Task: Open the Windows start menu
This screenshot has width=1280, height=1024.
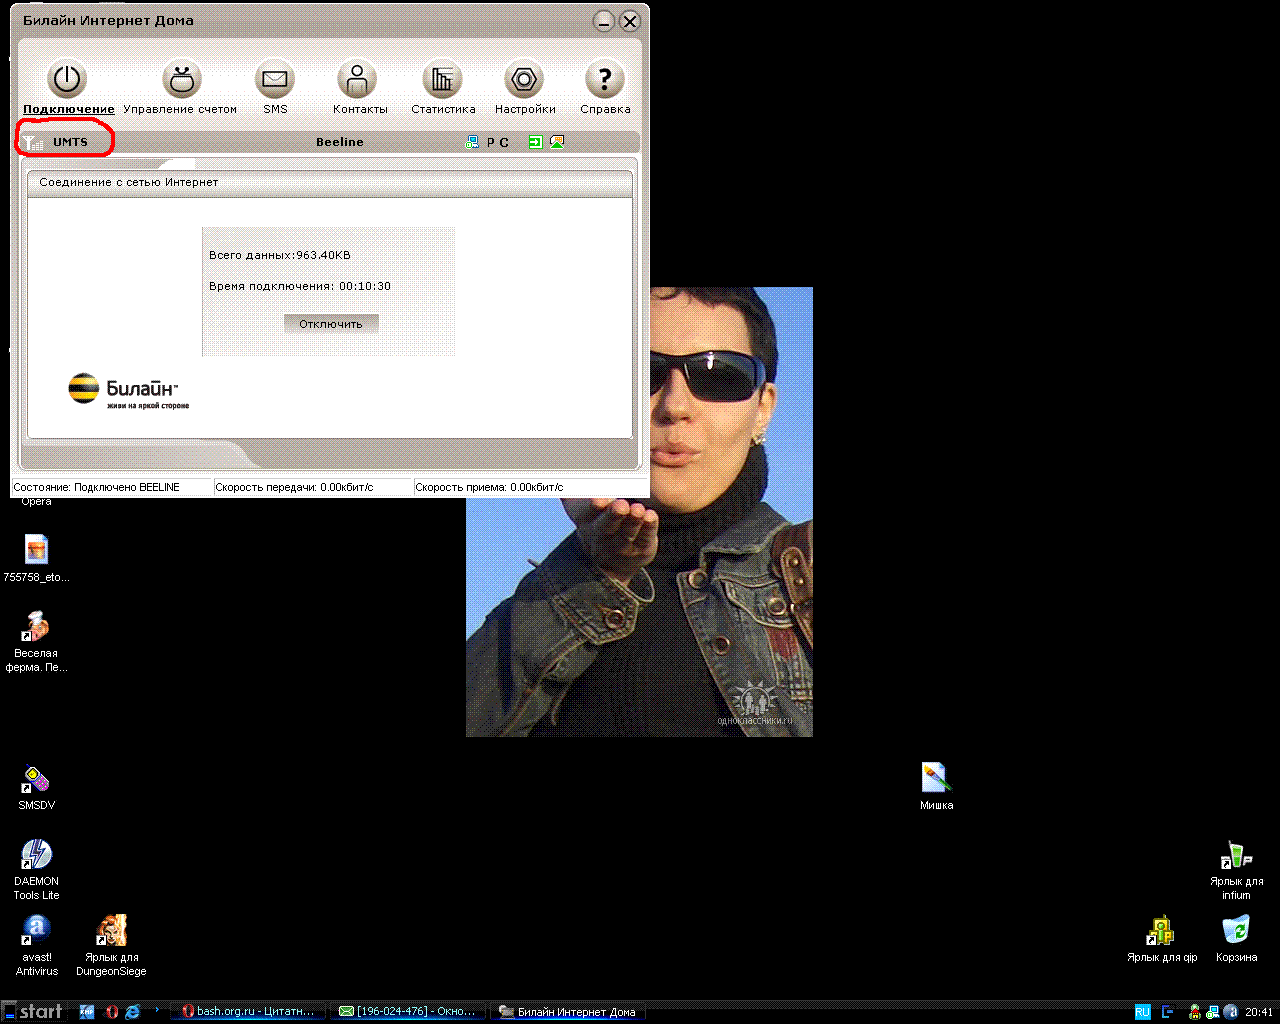Action: (34, 1011)
